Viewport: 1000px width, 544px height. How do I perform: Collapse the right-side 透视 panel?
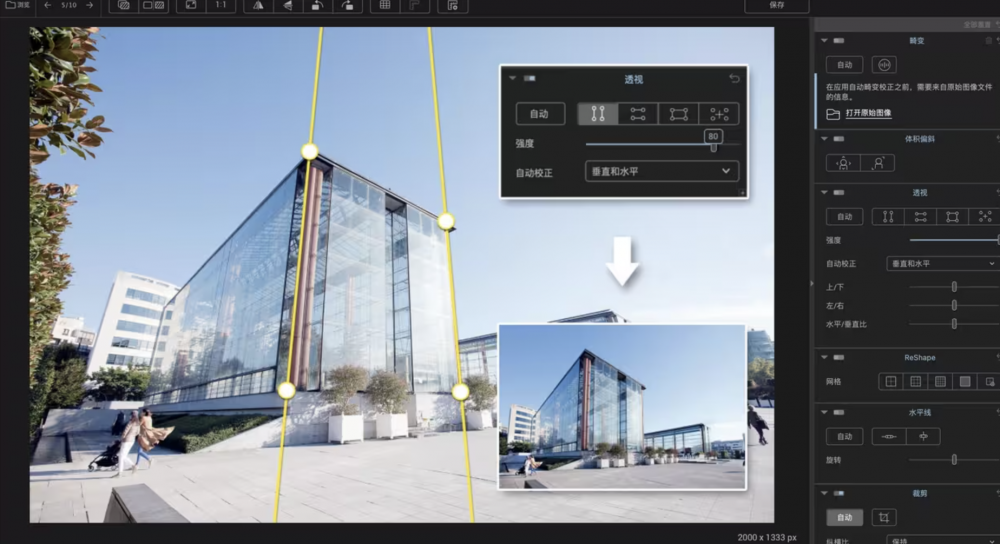coord(824,192)
